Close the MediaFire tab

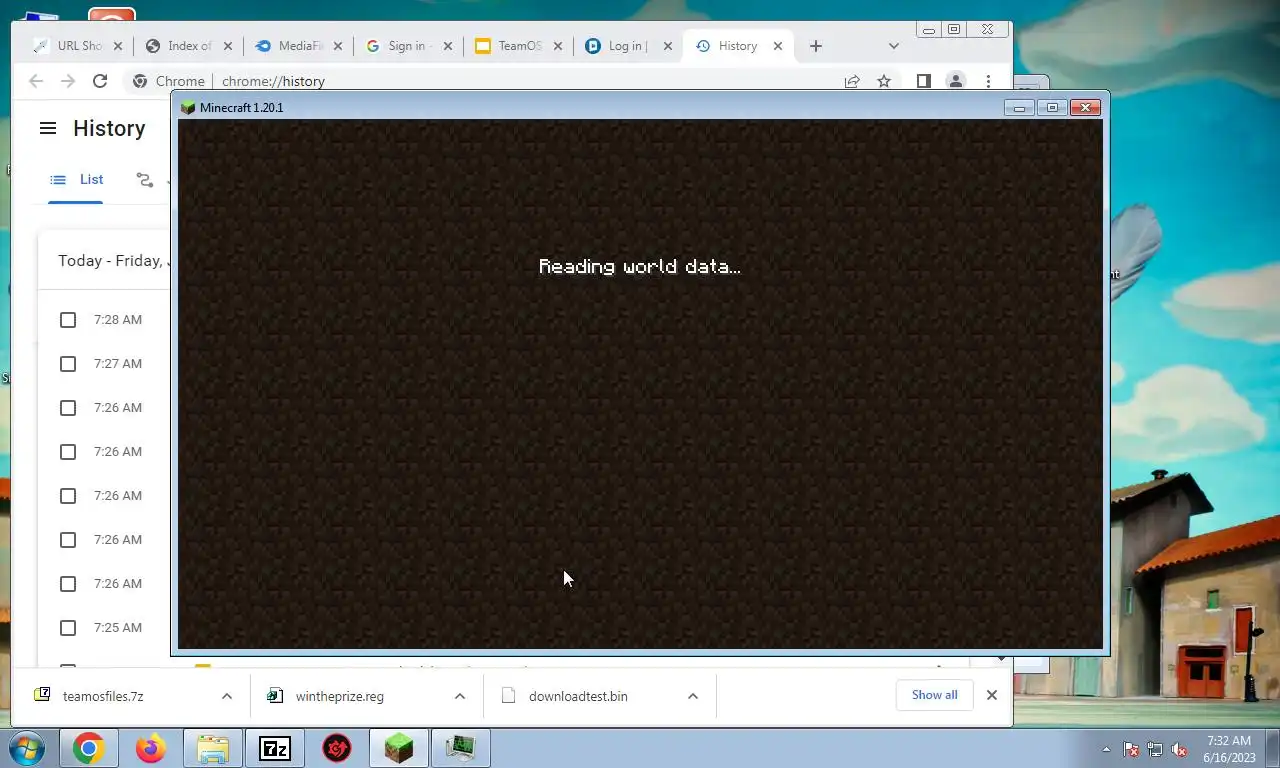click(337, 46)
